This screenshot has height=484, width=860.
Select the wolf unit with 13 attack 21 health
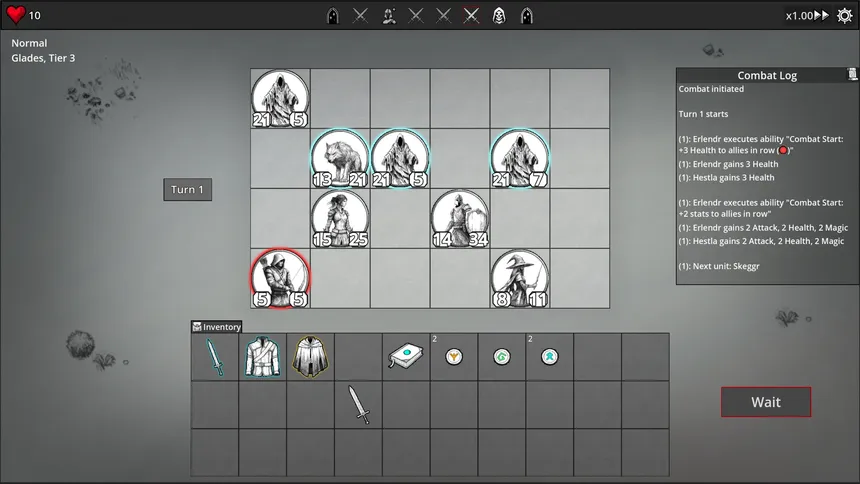pos(340,159)
